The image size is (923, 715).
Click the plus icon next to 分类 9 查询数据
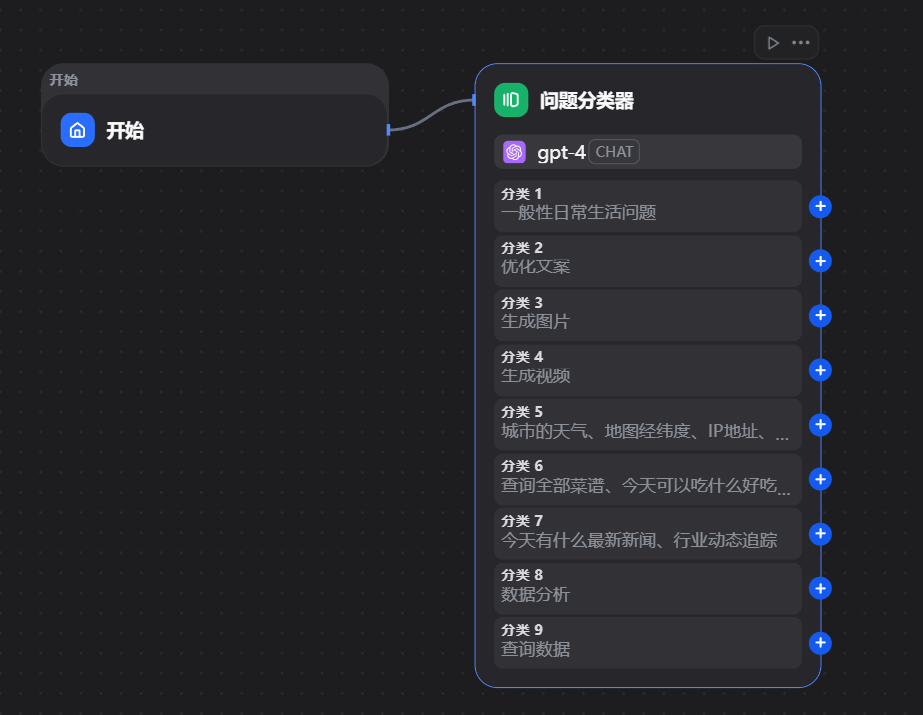click(820, 643)
